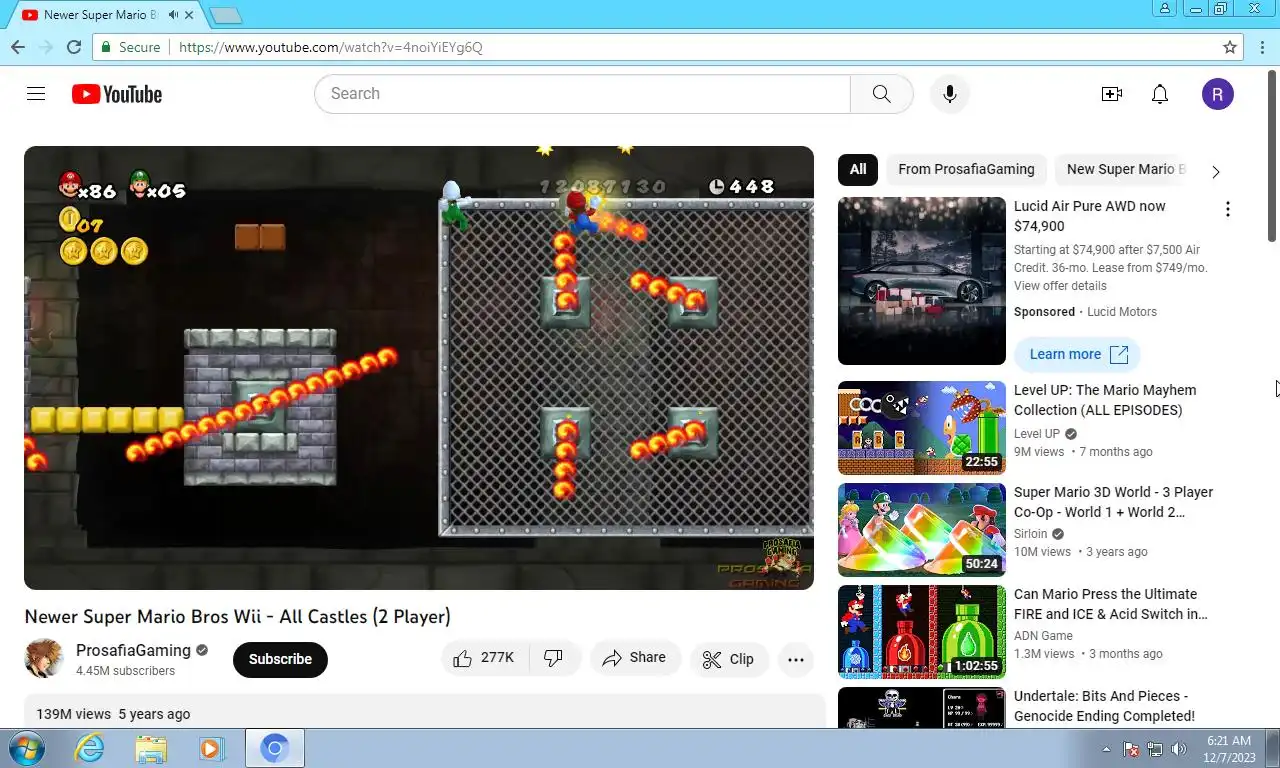This screenshot has width=1280, height=768.
Task: Open the ProsafiaGaming channel avatar
Action: click(x=44, y=658)
